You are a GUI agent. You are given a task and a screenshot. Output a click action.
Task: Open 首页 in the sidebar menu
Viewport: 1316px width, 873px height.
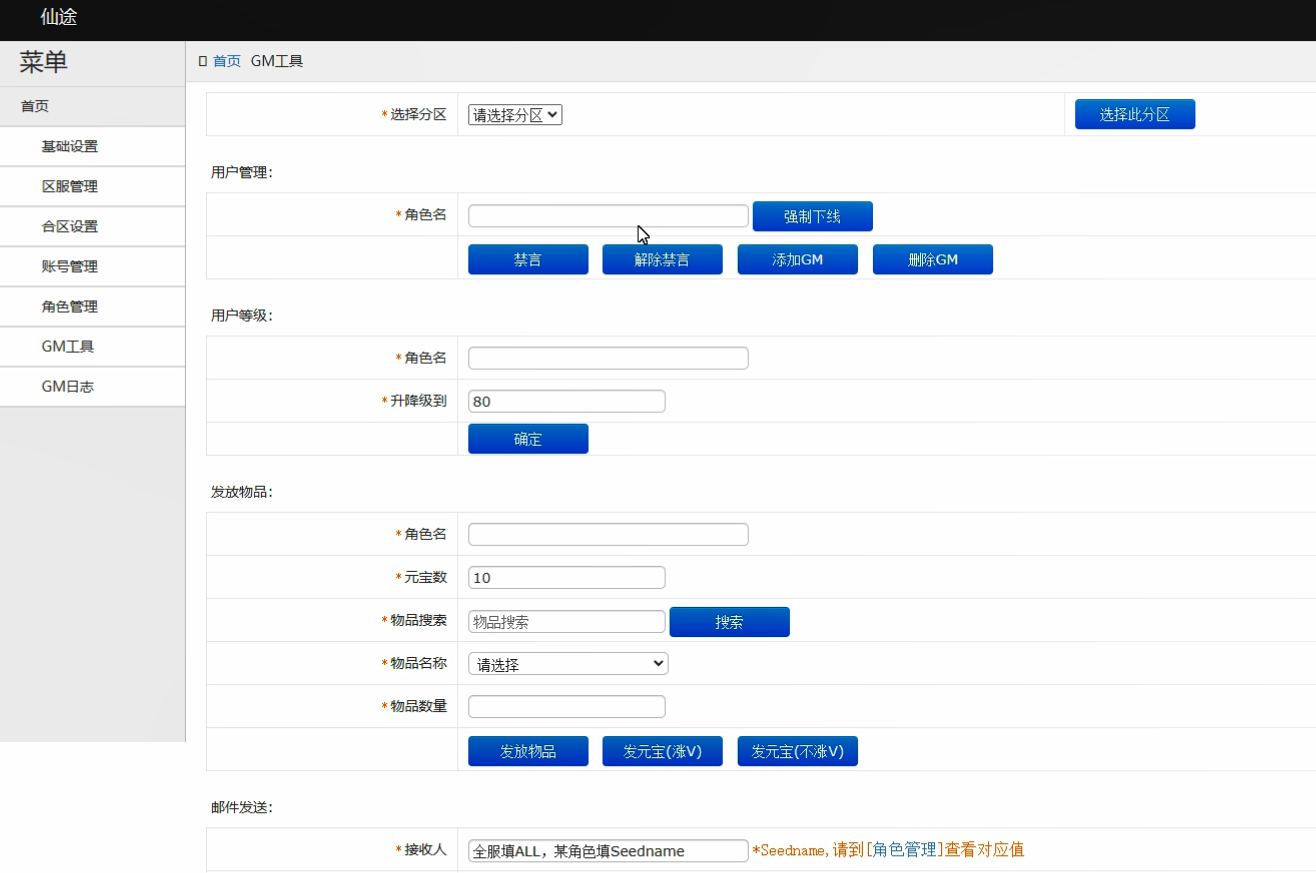coord(92,106)
